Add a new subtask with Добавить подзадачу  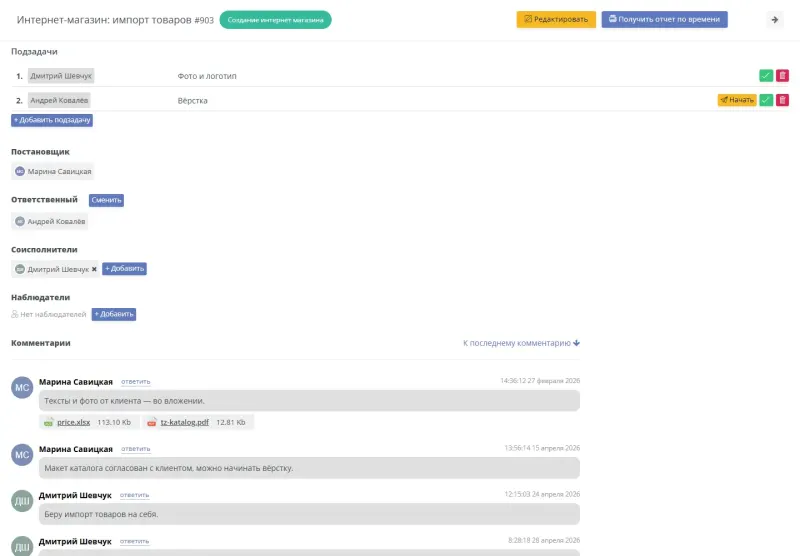point(52,120)
